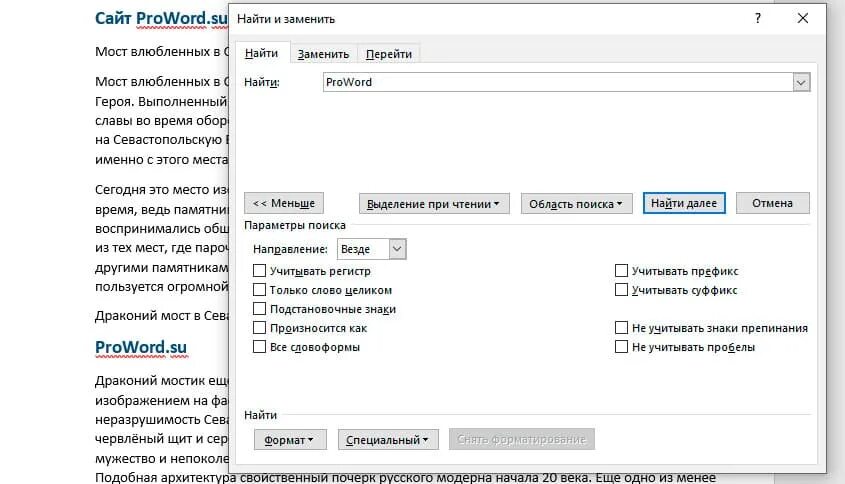Tick Не учитывать пробелы checkbox
The width and height of the screenshot is (845, 484).
coord(621,347)
